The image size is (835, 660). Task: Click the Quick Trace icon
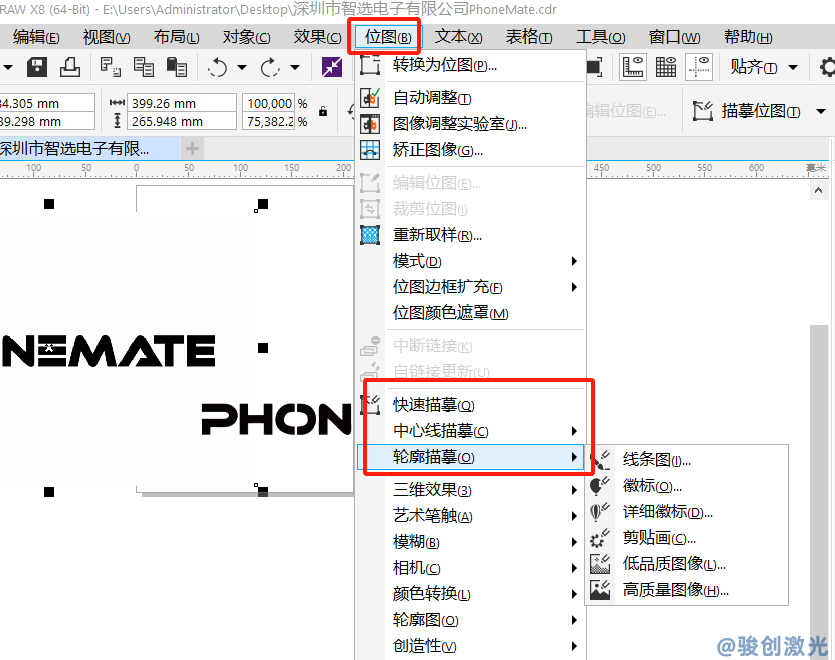[370, 405]
